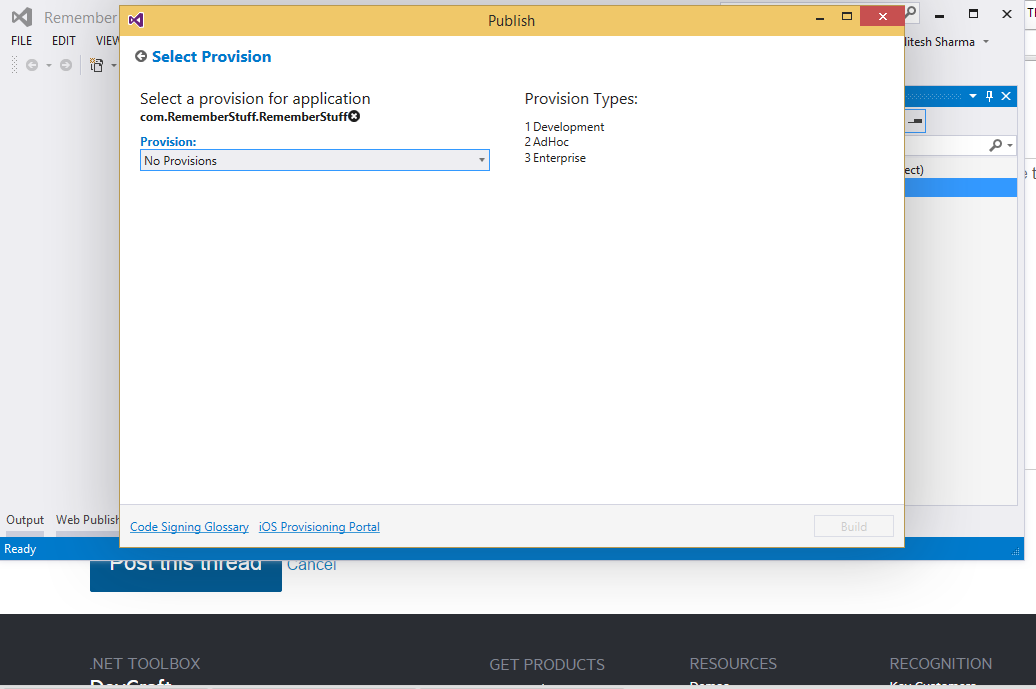Viewport: 1036px width, 689px height.
Task: Click the new project toolbar icon
Action: (96, 65)
